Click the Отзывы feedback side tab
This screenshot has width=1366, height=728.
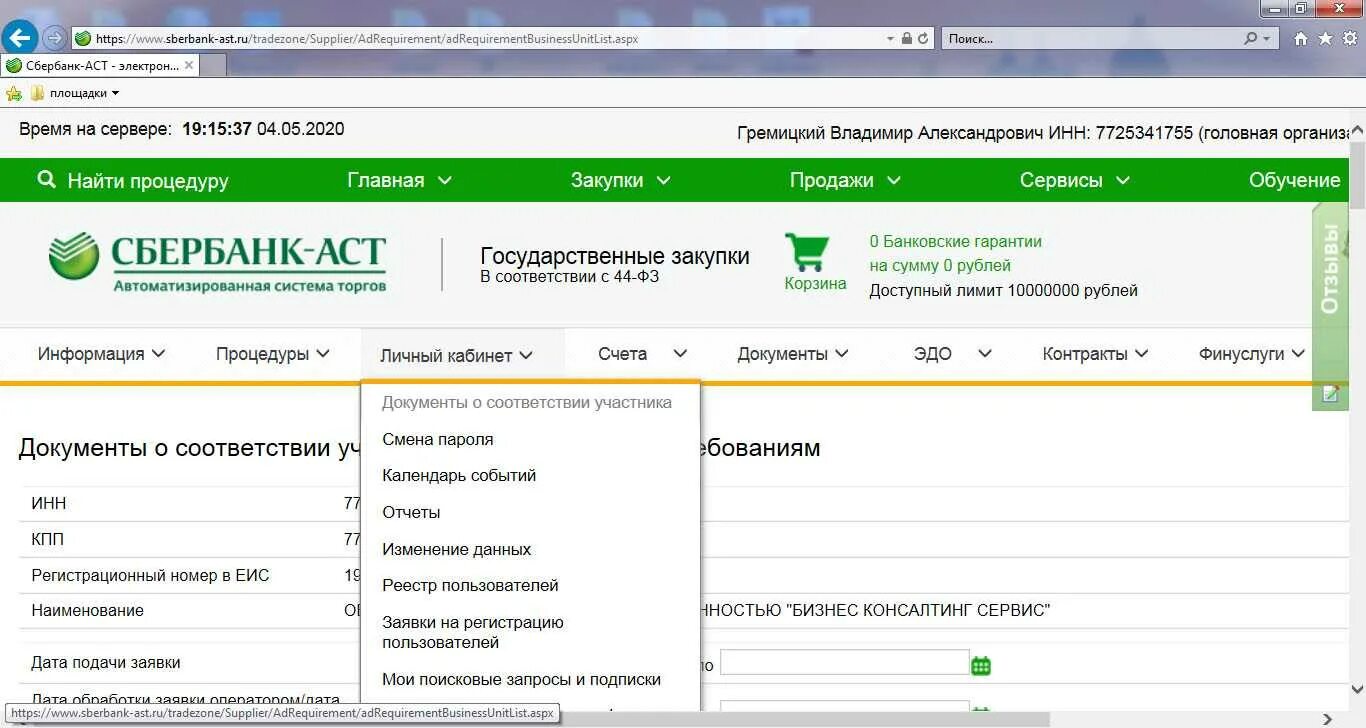(x=1329, y=269)
